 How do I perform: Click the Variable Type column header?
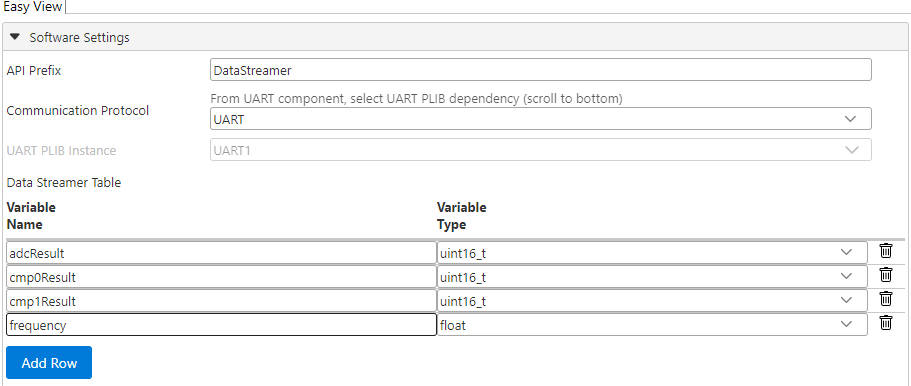pos(461,216)
